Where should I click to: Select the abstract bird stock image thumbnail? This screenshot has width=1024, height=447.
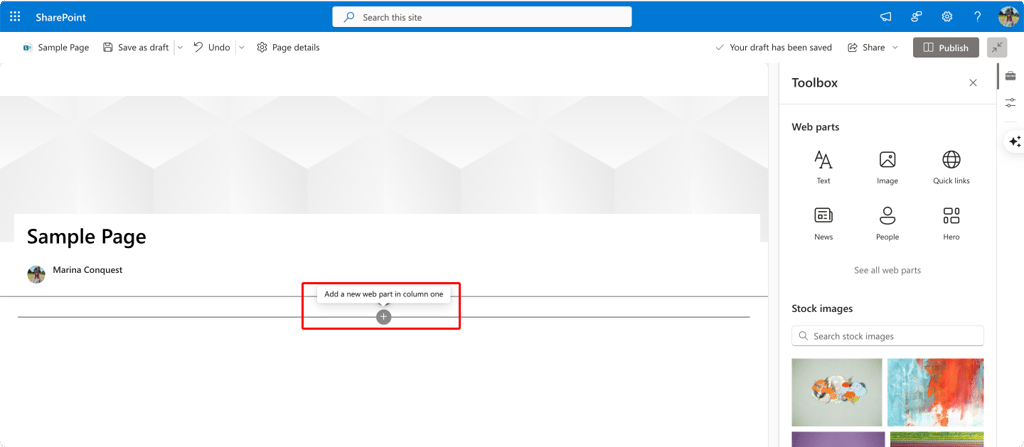837,392
